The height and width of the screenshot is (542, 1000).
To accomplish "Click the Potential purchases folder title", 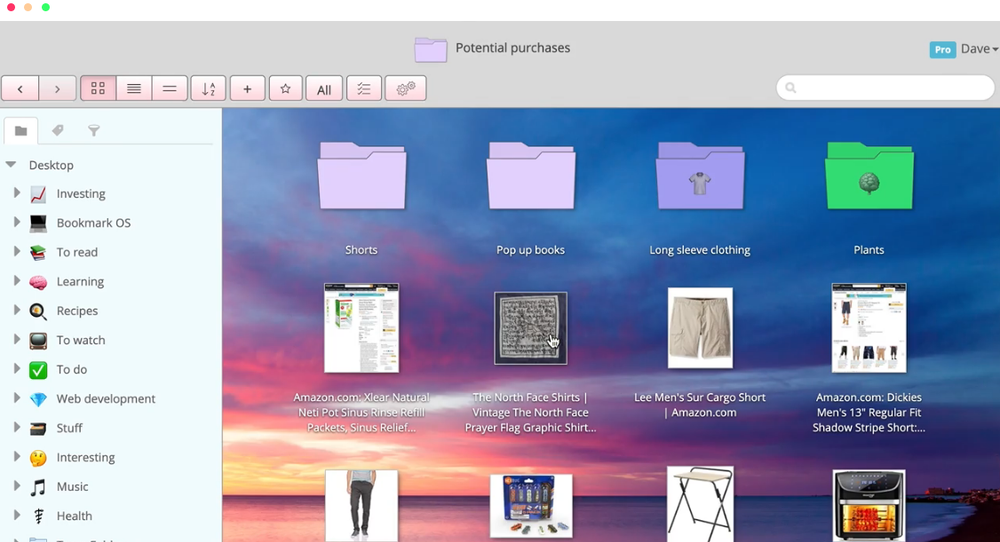I will [513, 48].
